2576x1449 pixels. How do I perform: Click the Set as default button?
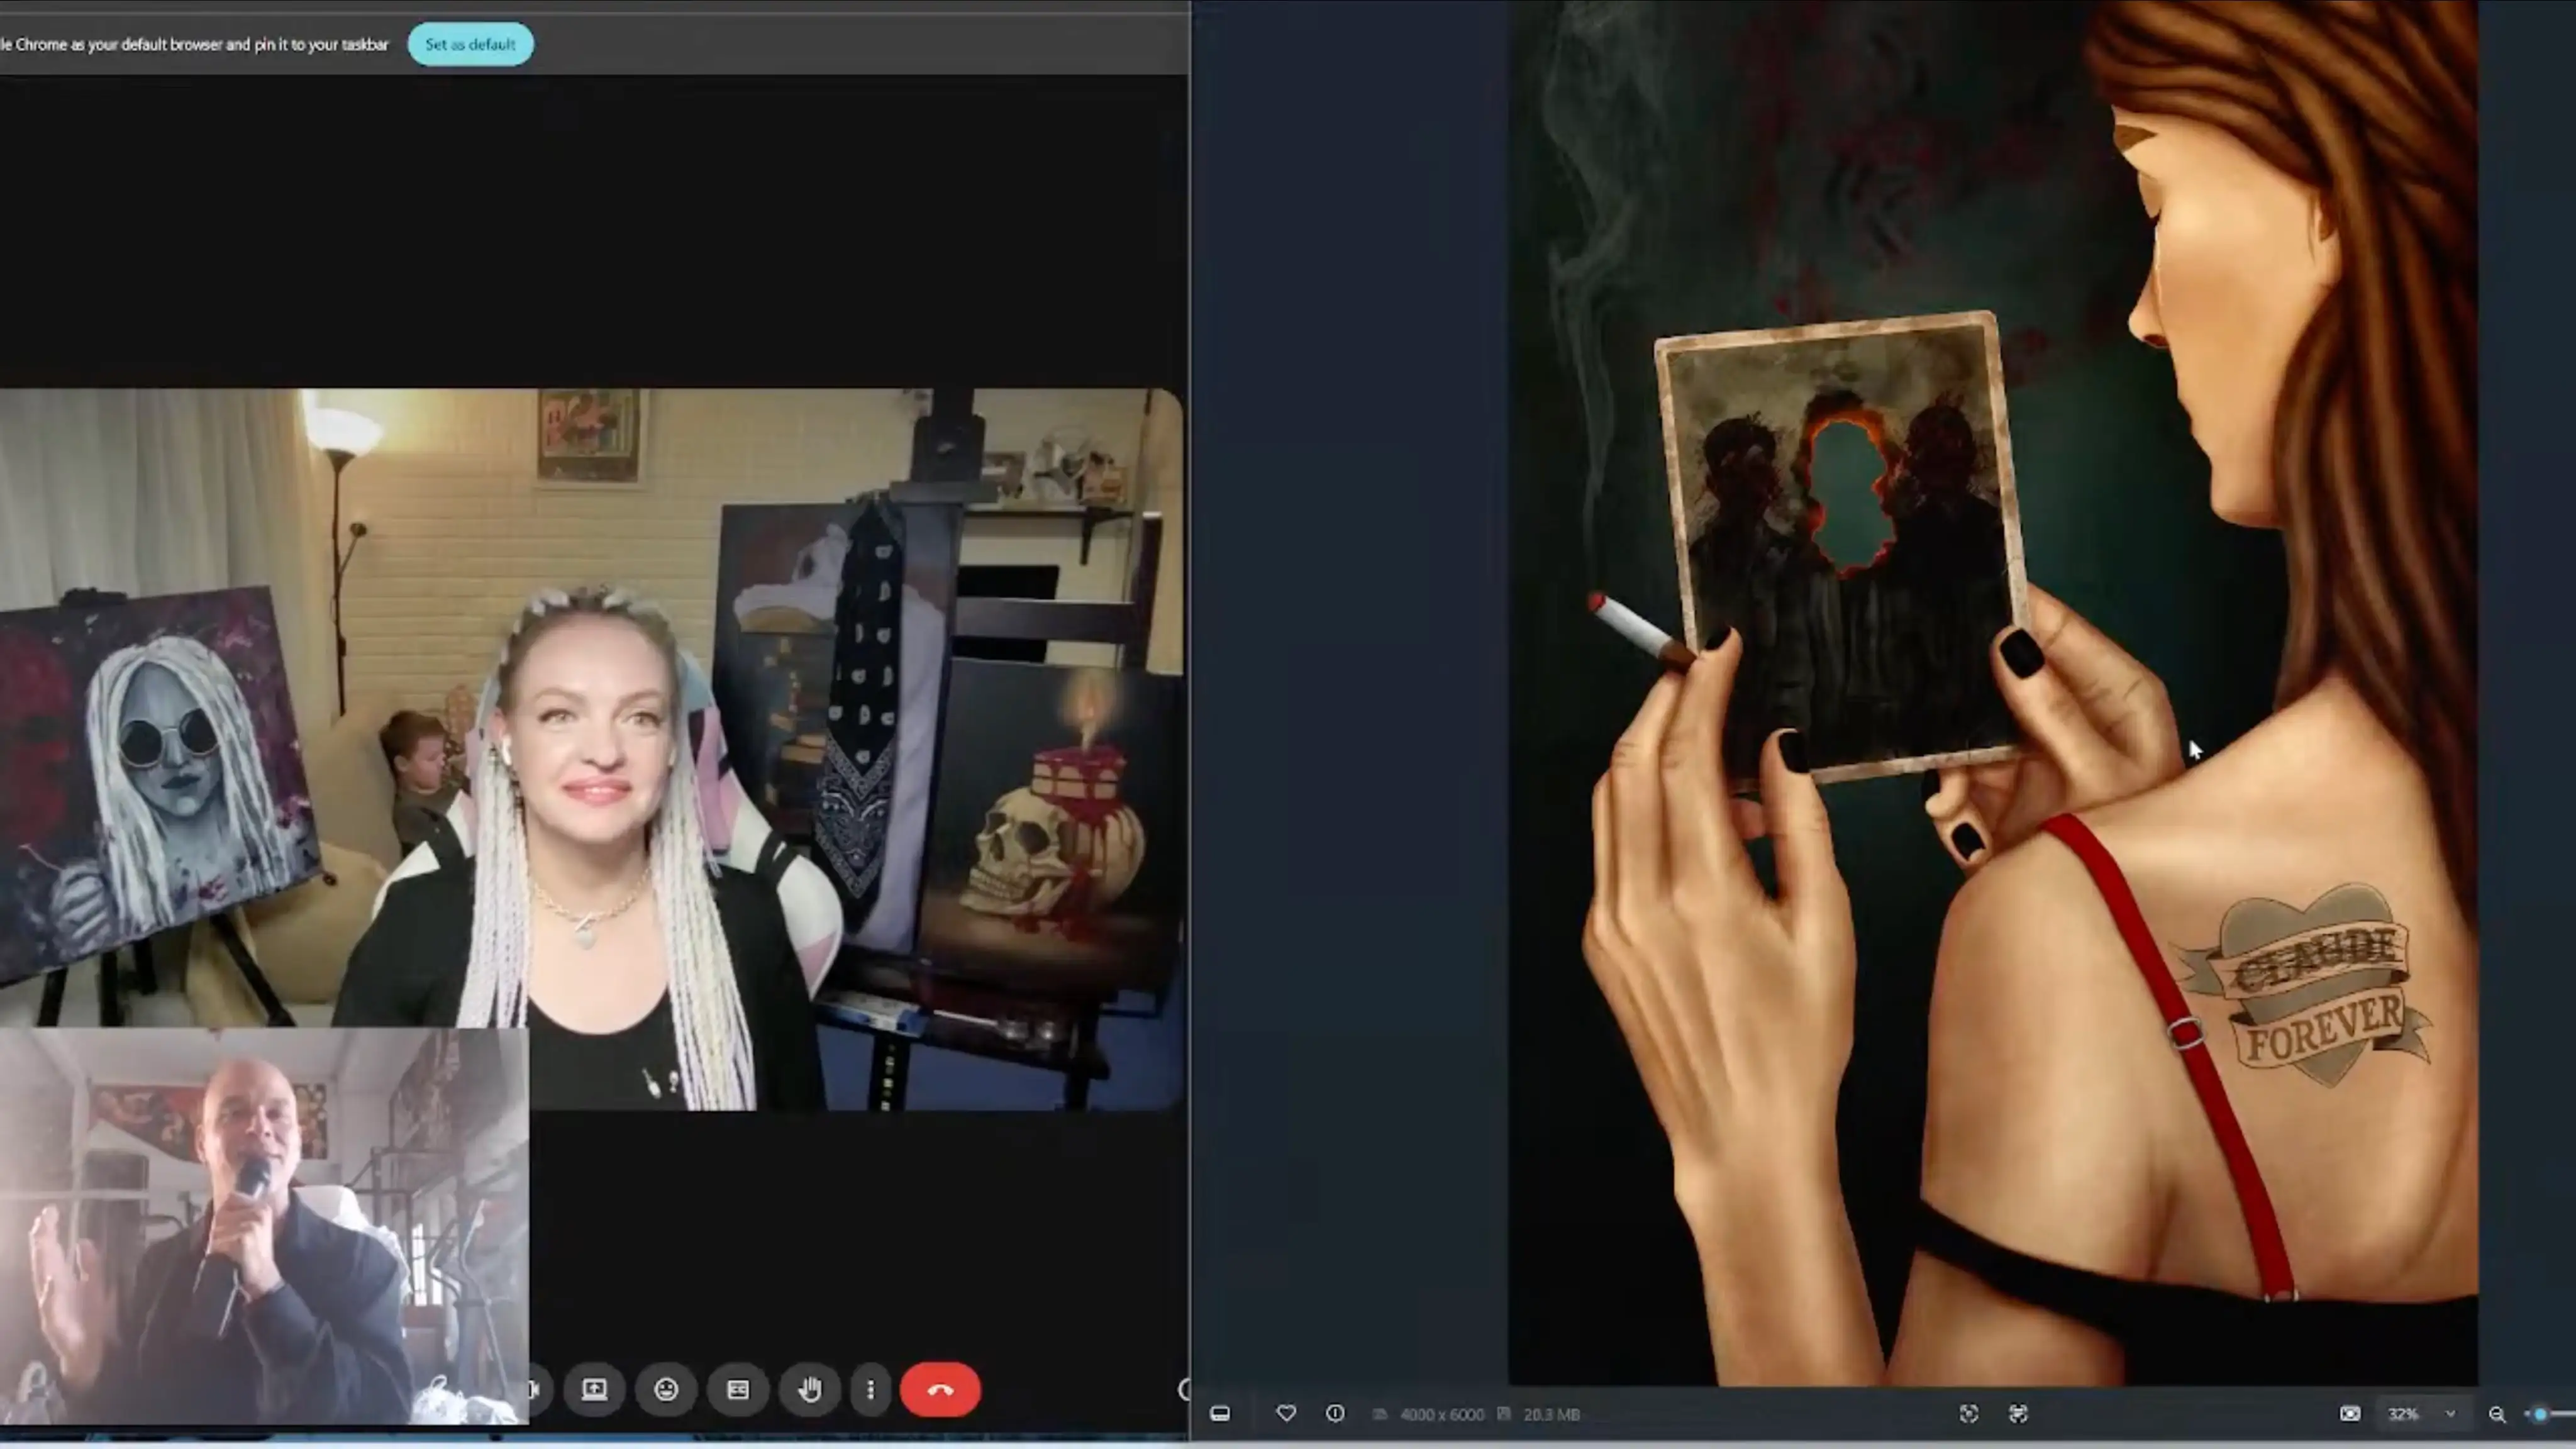(470, 44)
